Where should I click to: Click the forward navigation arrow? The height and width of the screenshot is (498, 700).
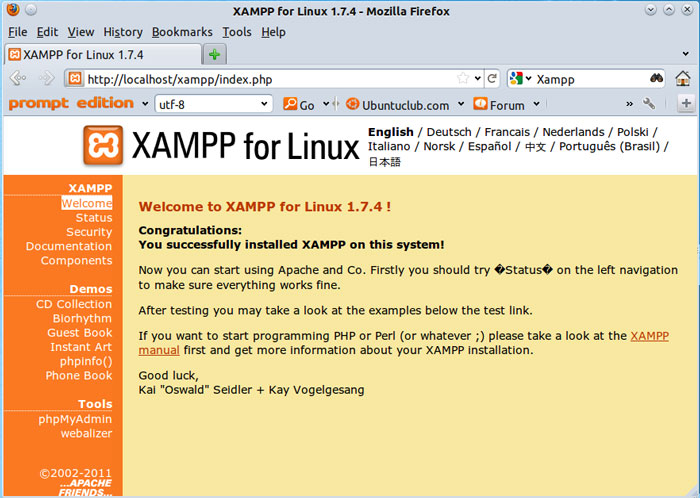tap(46, 78)
